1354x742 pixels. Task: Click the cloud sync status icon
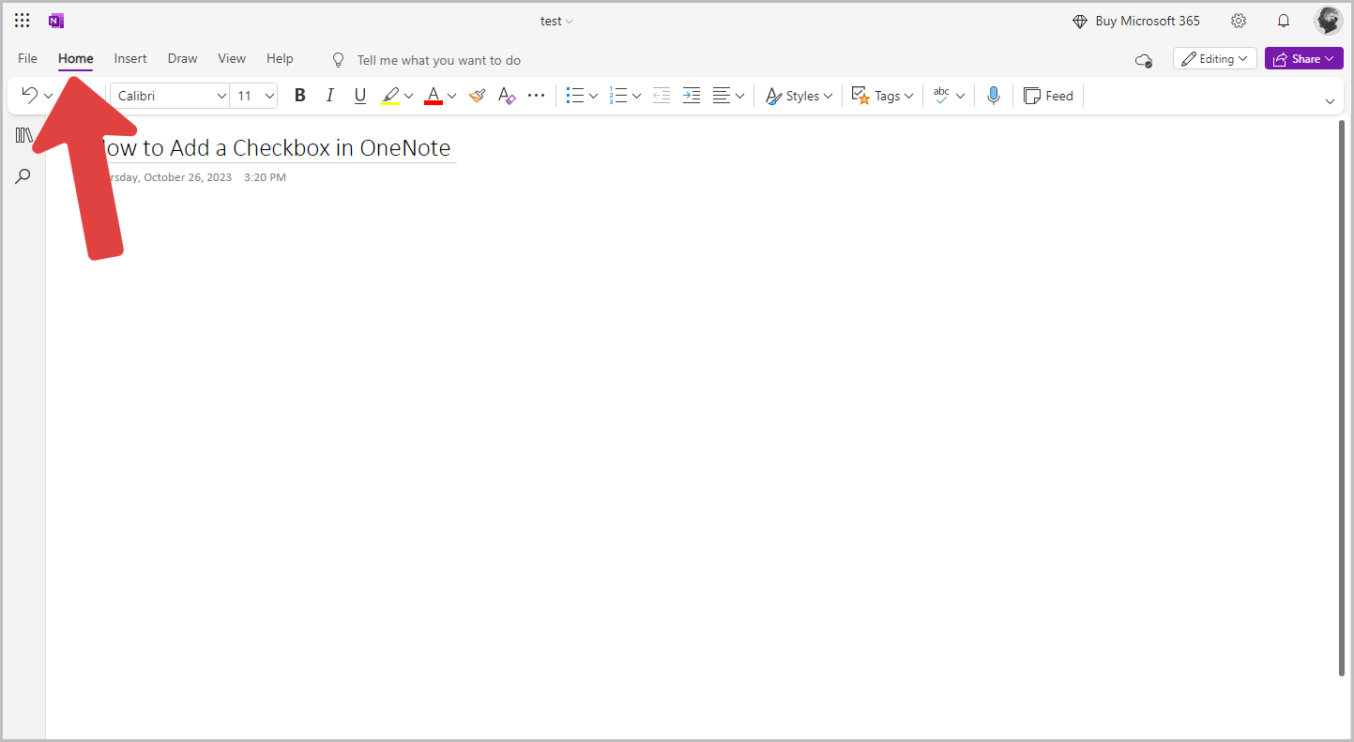[1144, 60]
